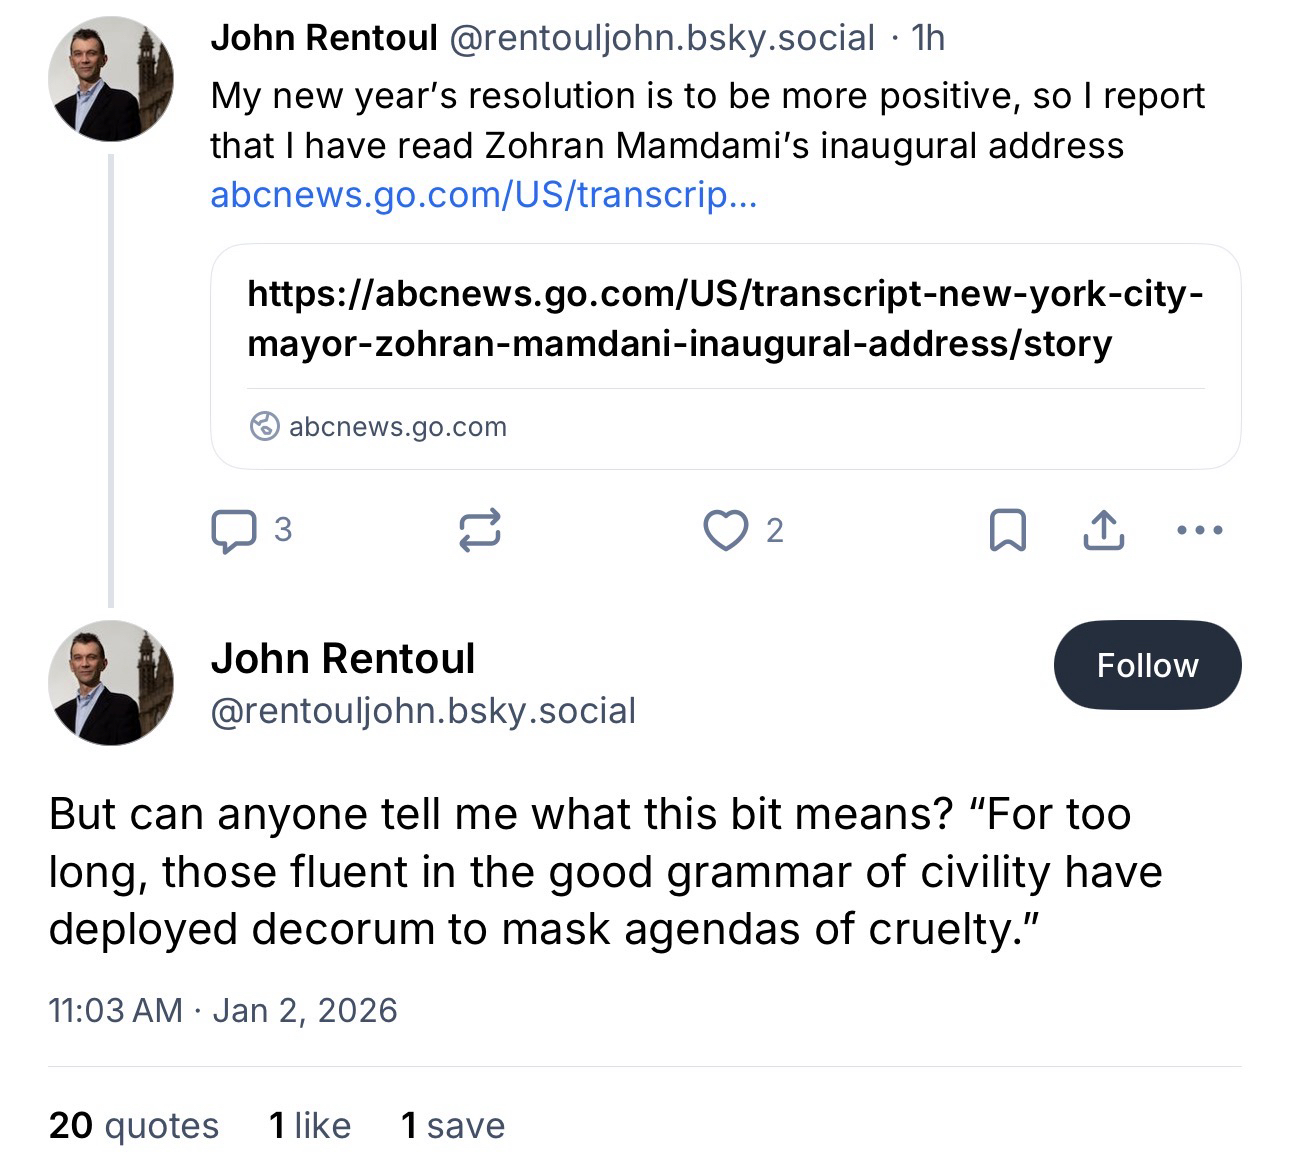Image resolution: width=1290 pixels, height=1173 pixels.
Task: Open the three-dot more options menu
Action: [x=1199, y=530]
